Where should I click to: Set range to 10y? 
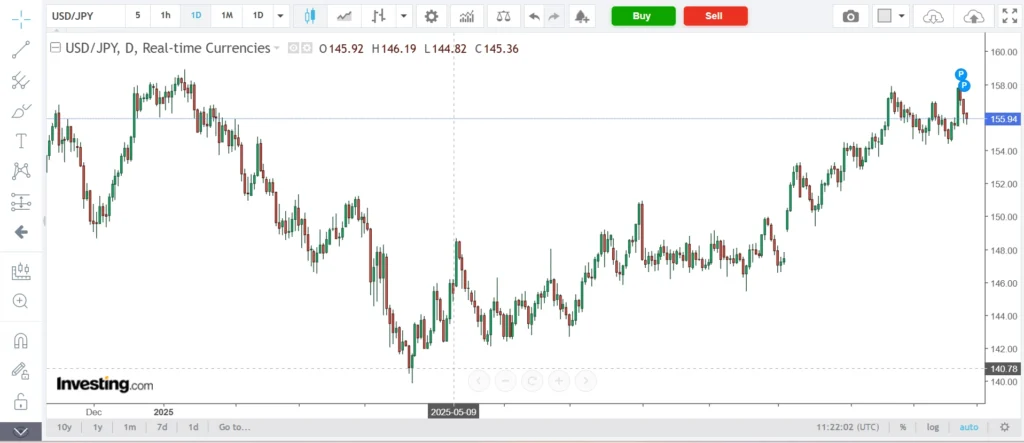(x=64, y=427)
